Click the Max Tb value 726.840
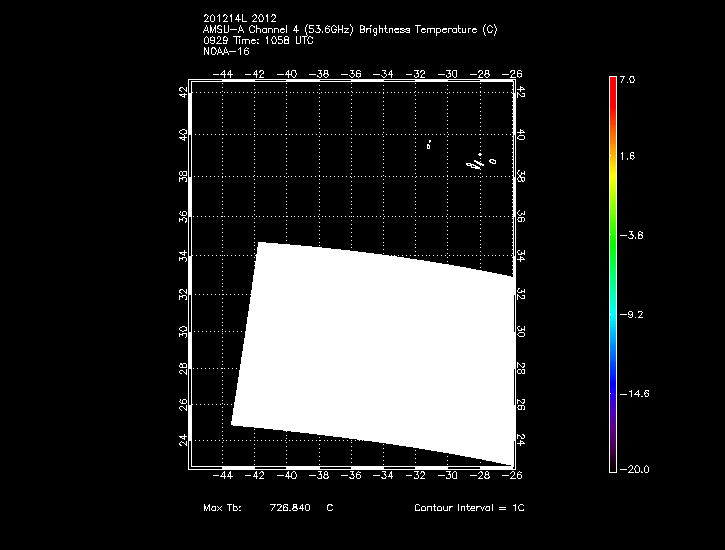725x550 pixels. [x=290, y=509]
